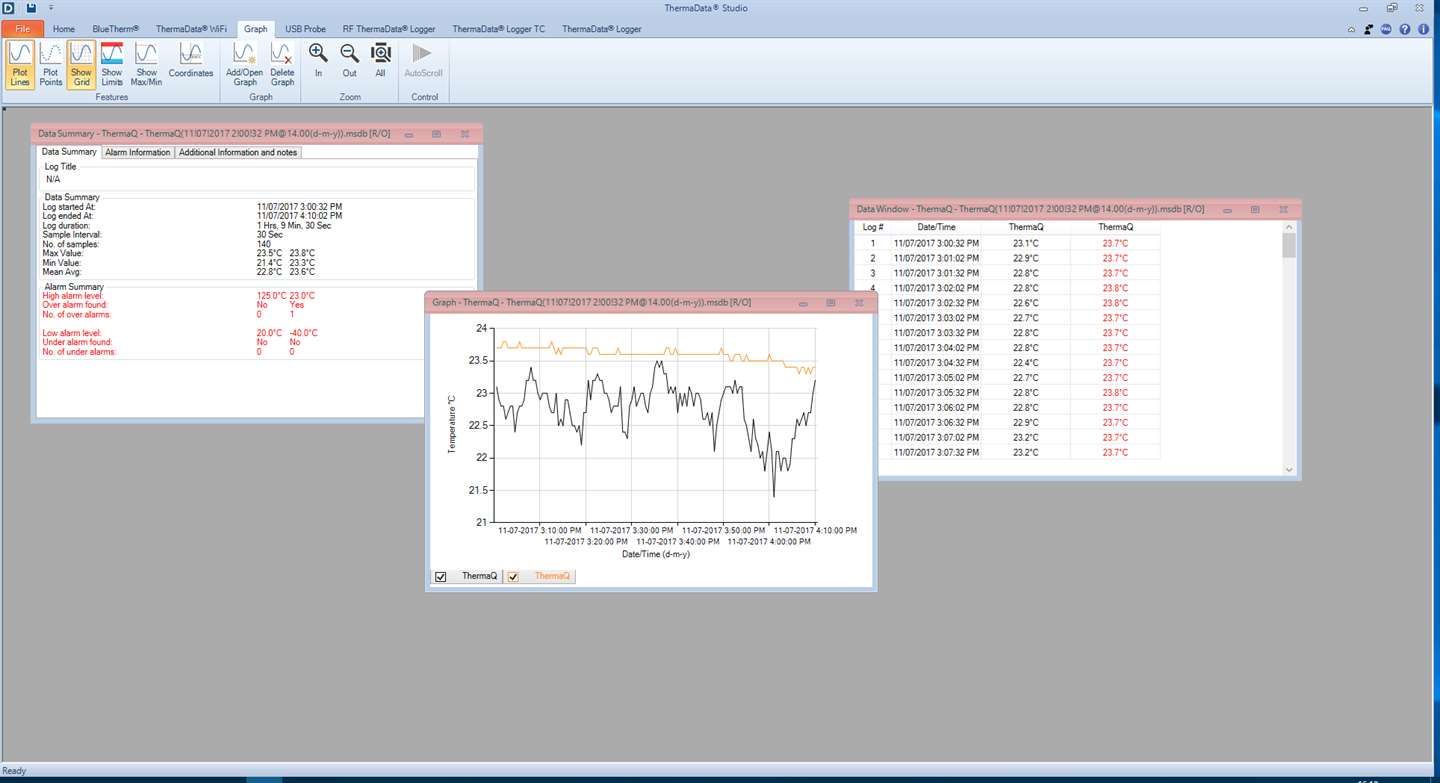Click the 22.9°C value at 3:06:32 PM
Screen dimensions: 1440x783
coord(1026,423)
